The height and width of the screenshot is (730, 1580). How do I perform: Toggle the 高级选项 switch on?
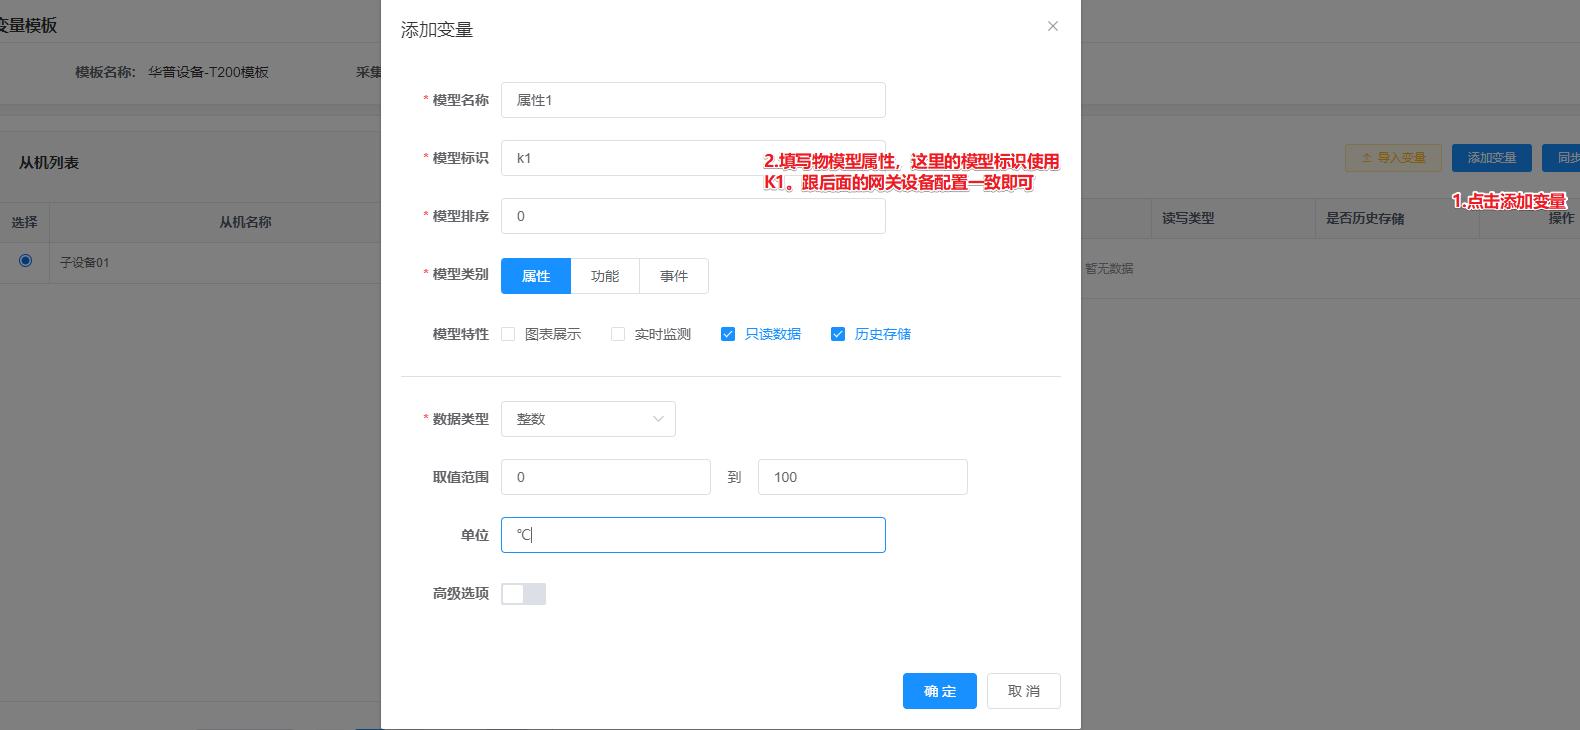click(523, 594)
